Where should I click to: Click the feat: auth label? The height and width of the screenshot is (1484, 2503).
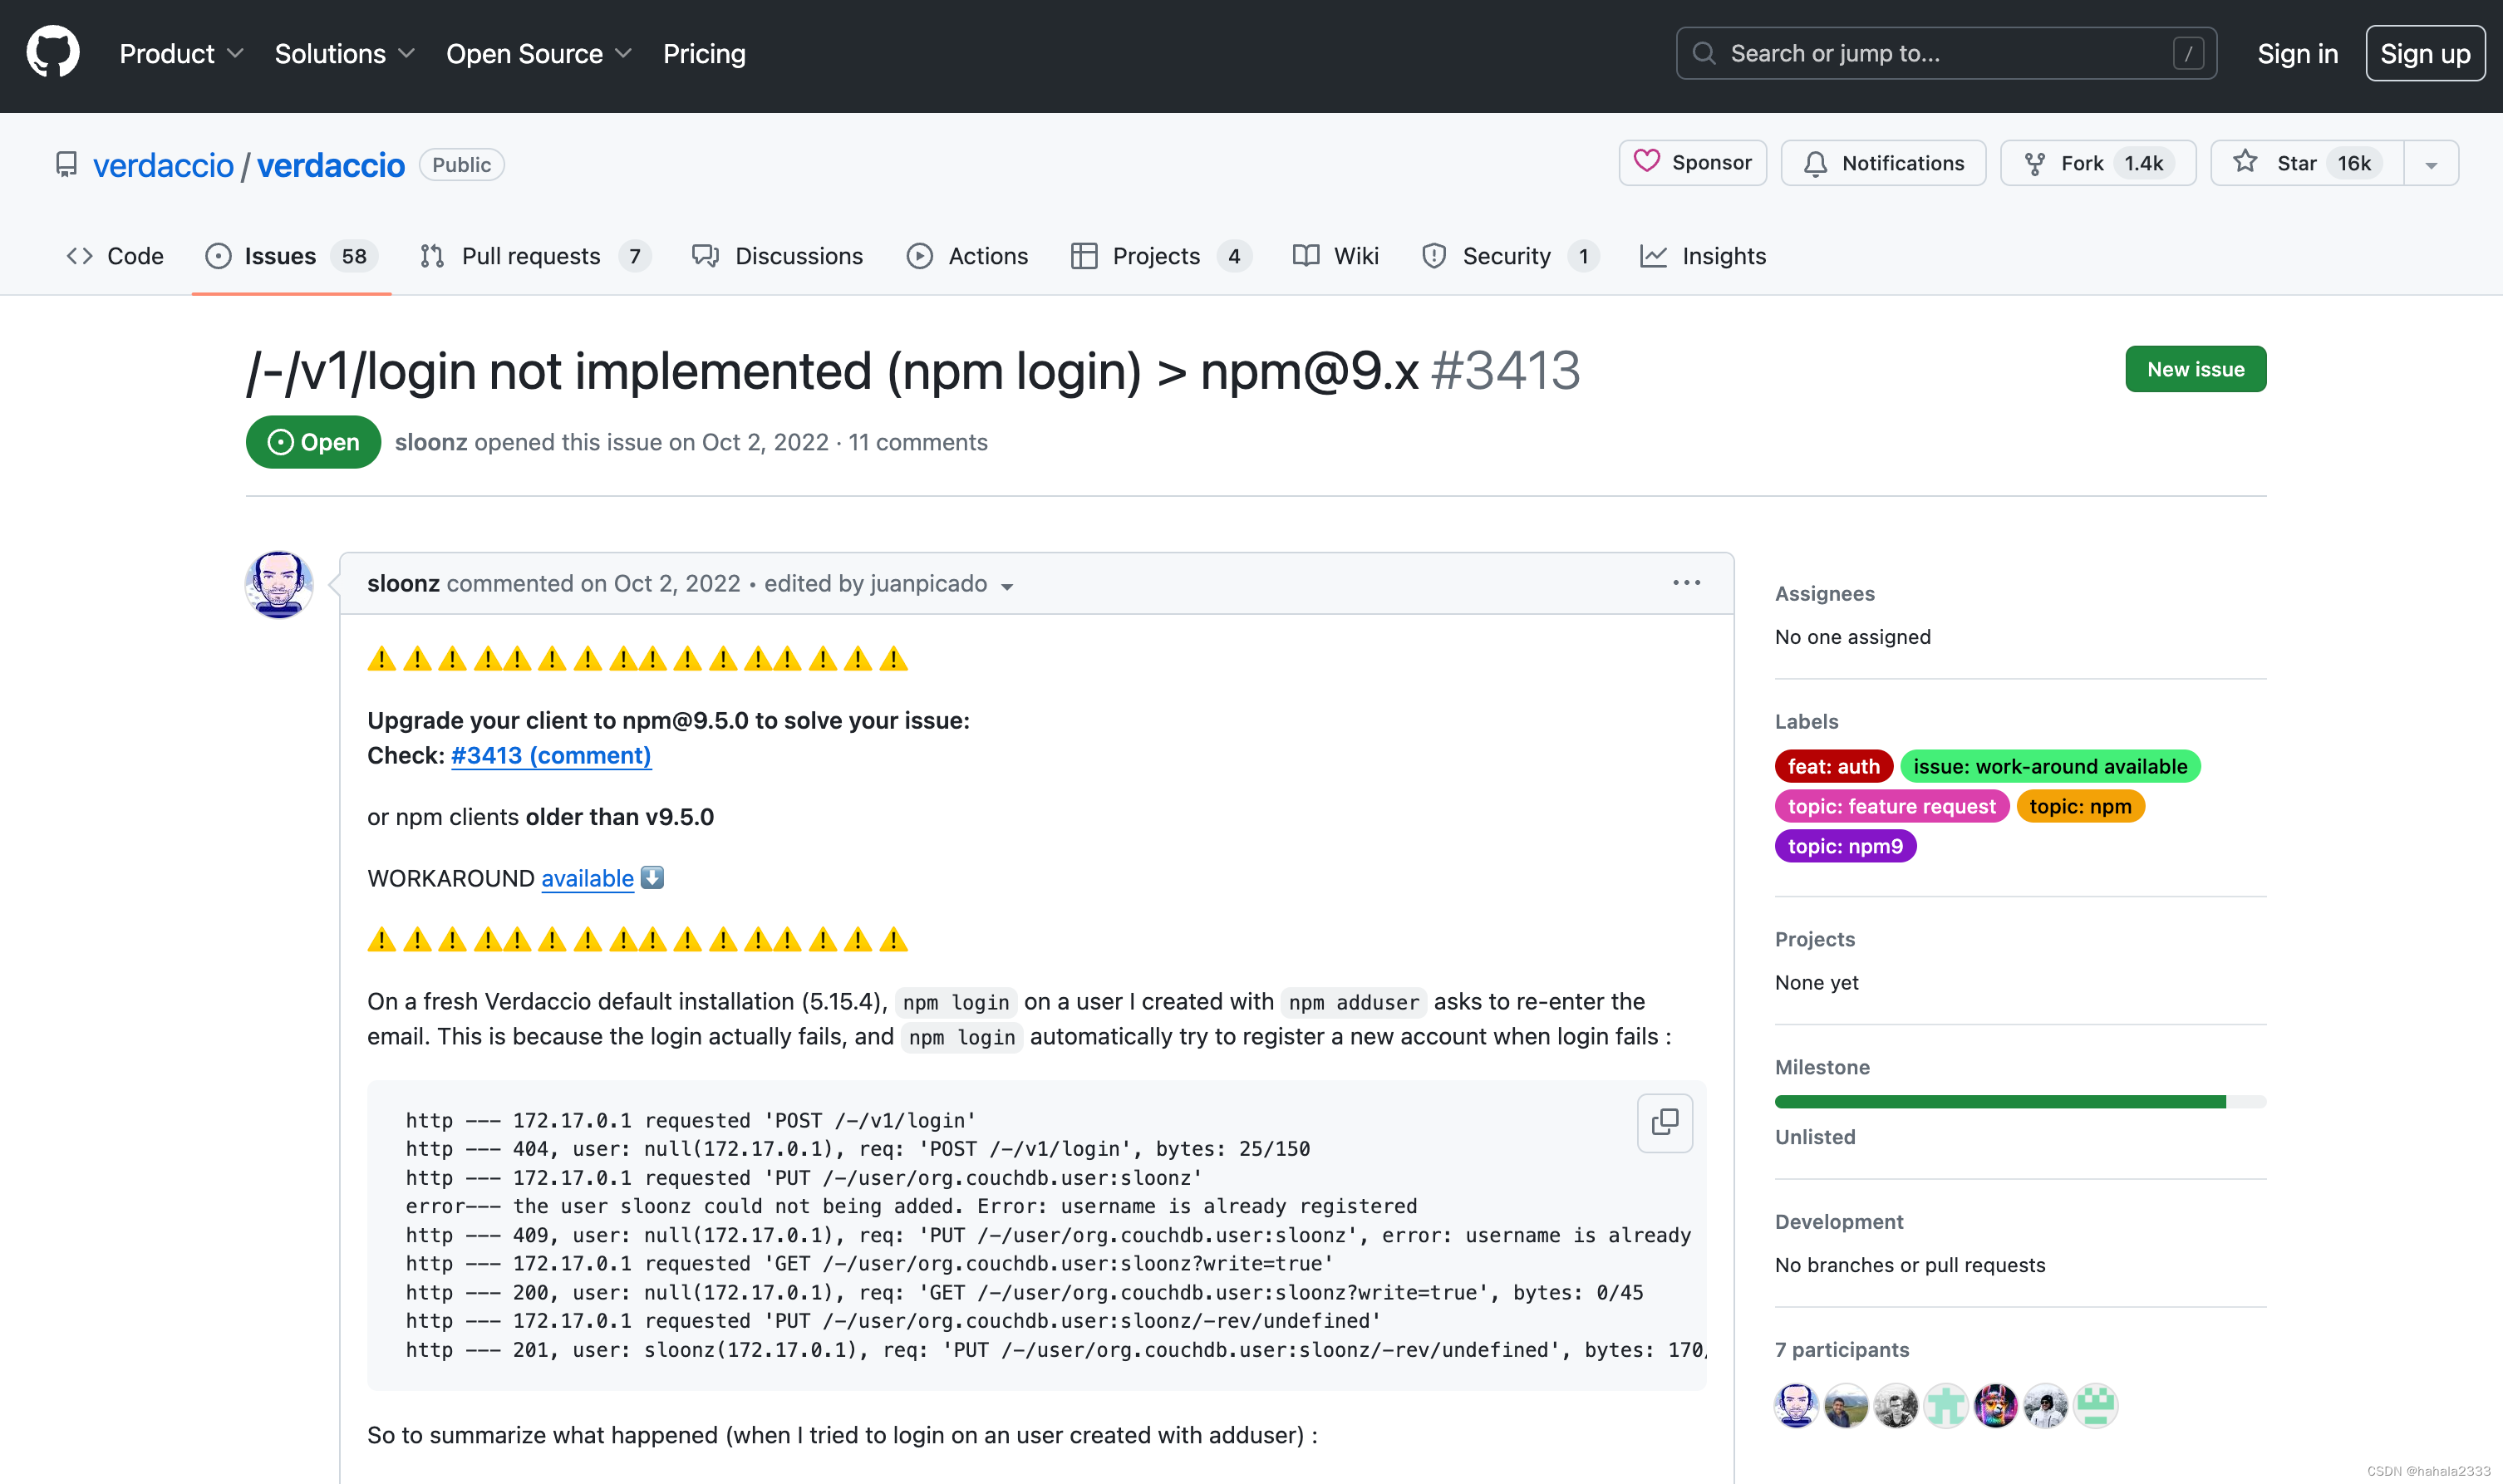(x=1833, y=766)
